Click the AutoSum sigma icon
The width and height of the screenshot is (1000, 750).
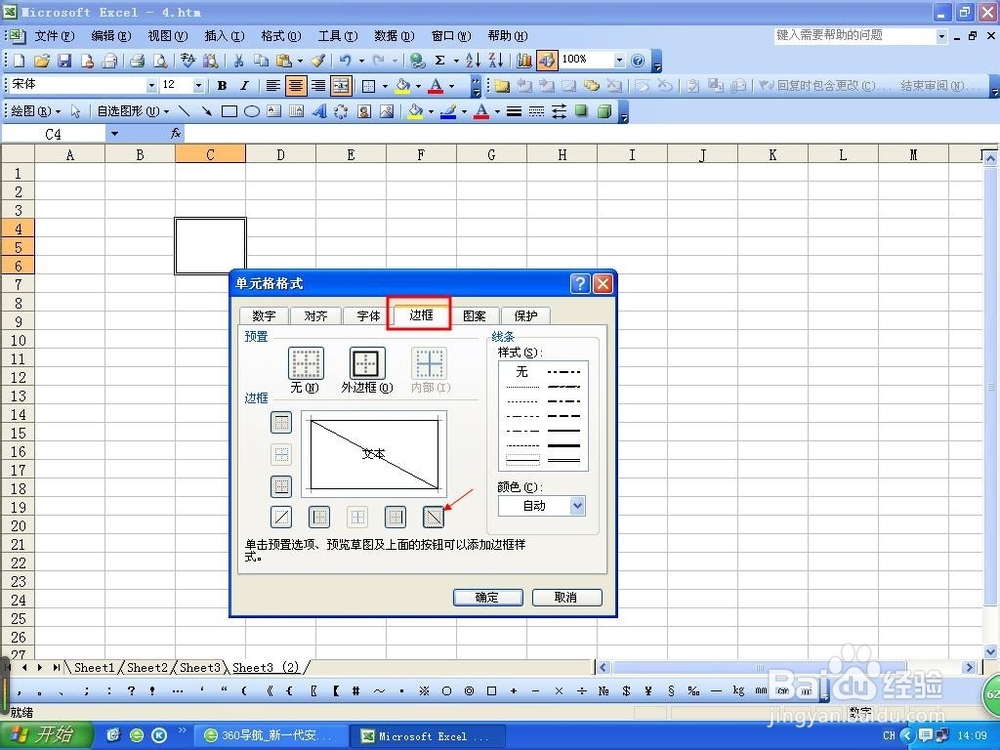(x=439, y=61)
